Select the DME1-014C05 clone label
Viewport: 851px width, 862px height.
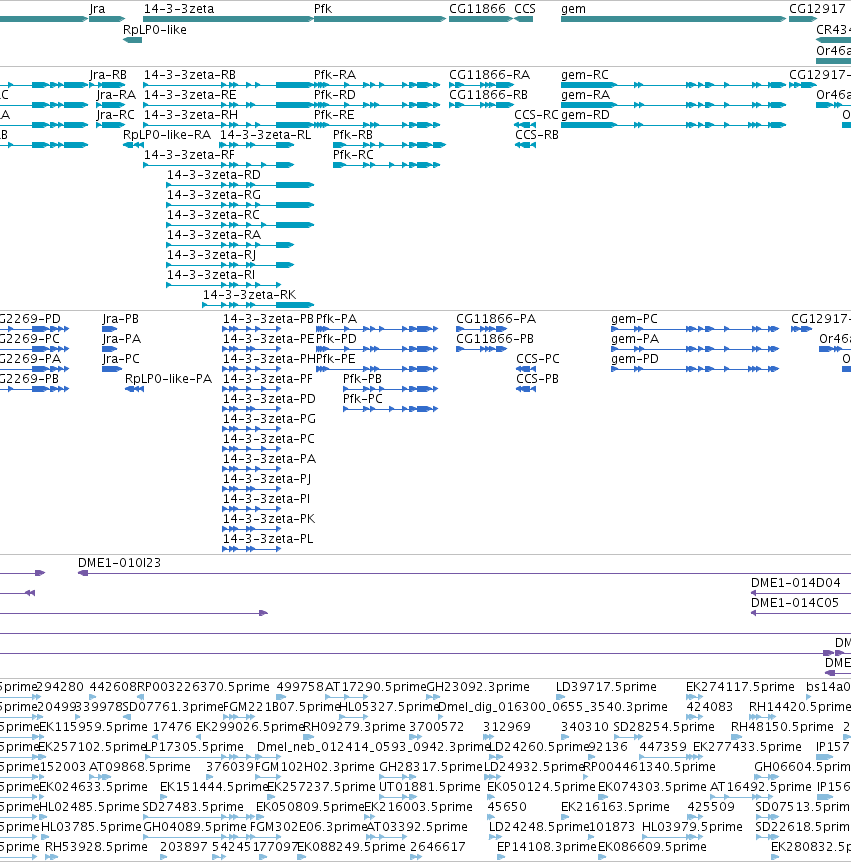tap(795, 603)
